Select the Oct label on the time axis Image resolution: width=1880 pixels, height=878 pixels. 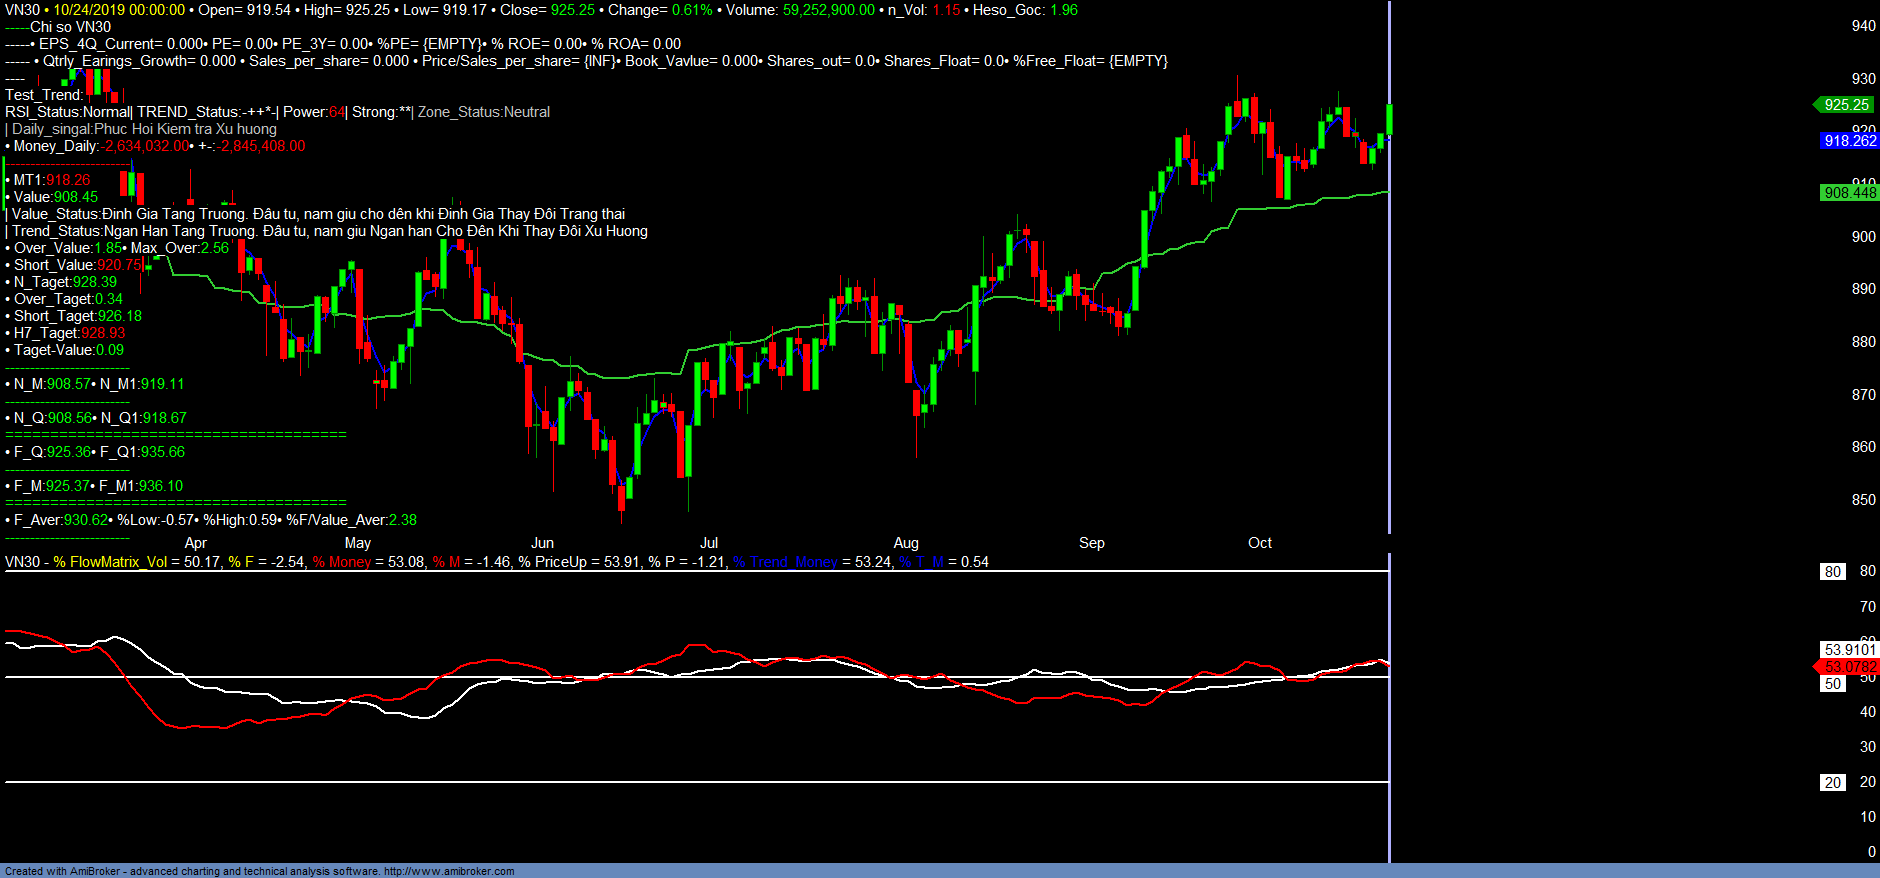(x=1259, y=543)
